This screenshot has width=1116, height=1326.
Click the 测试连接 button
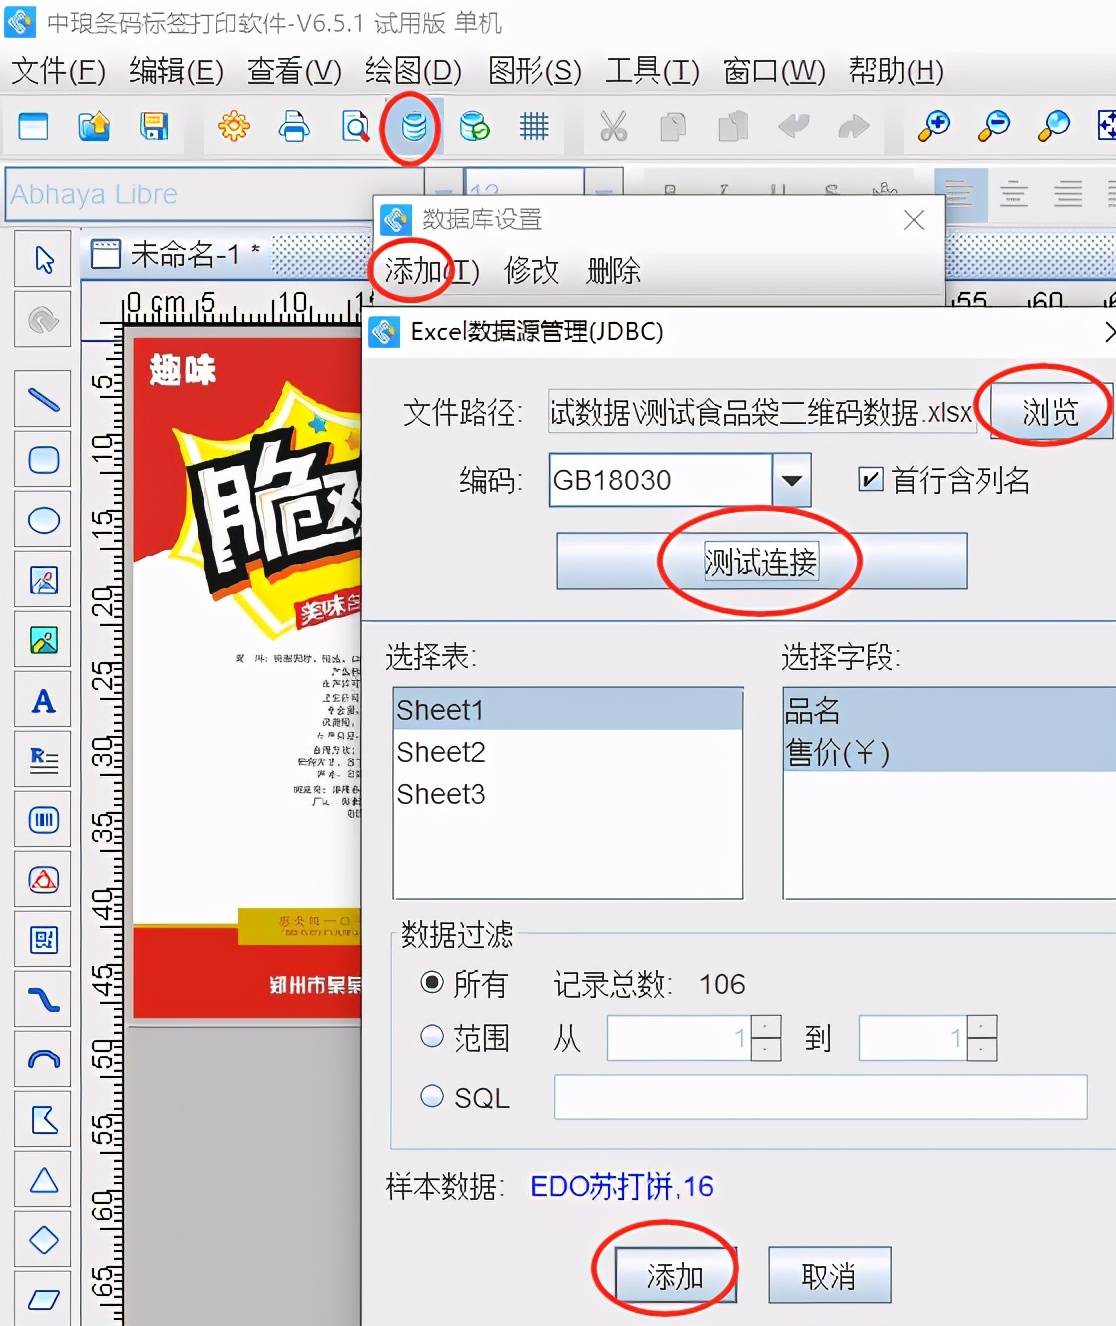(x=761, y=561)
